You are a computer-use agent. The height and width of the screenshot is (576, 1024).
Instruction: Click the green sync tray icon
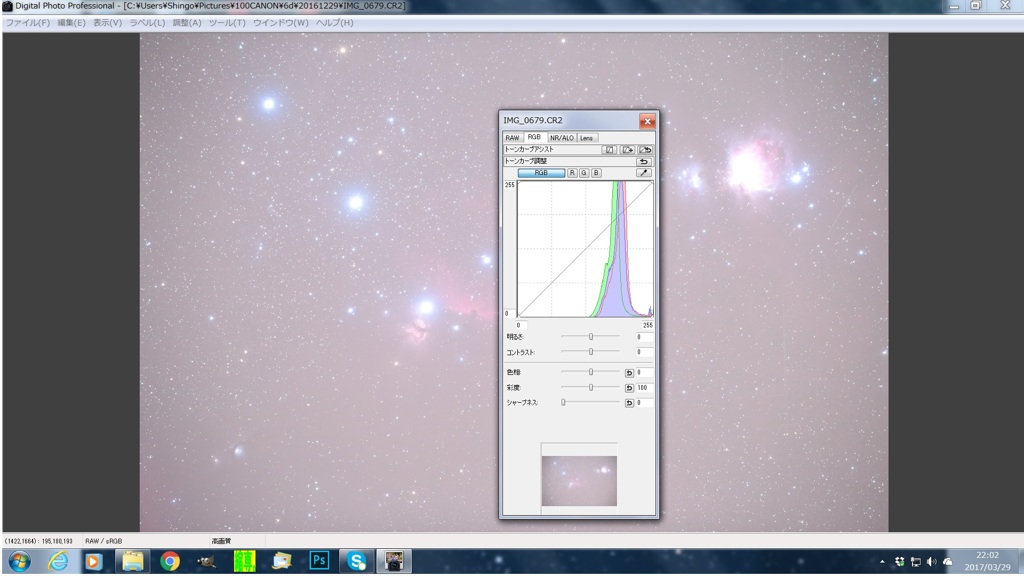pos(899,562)
